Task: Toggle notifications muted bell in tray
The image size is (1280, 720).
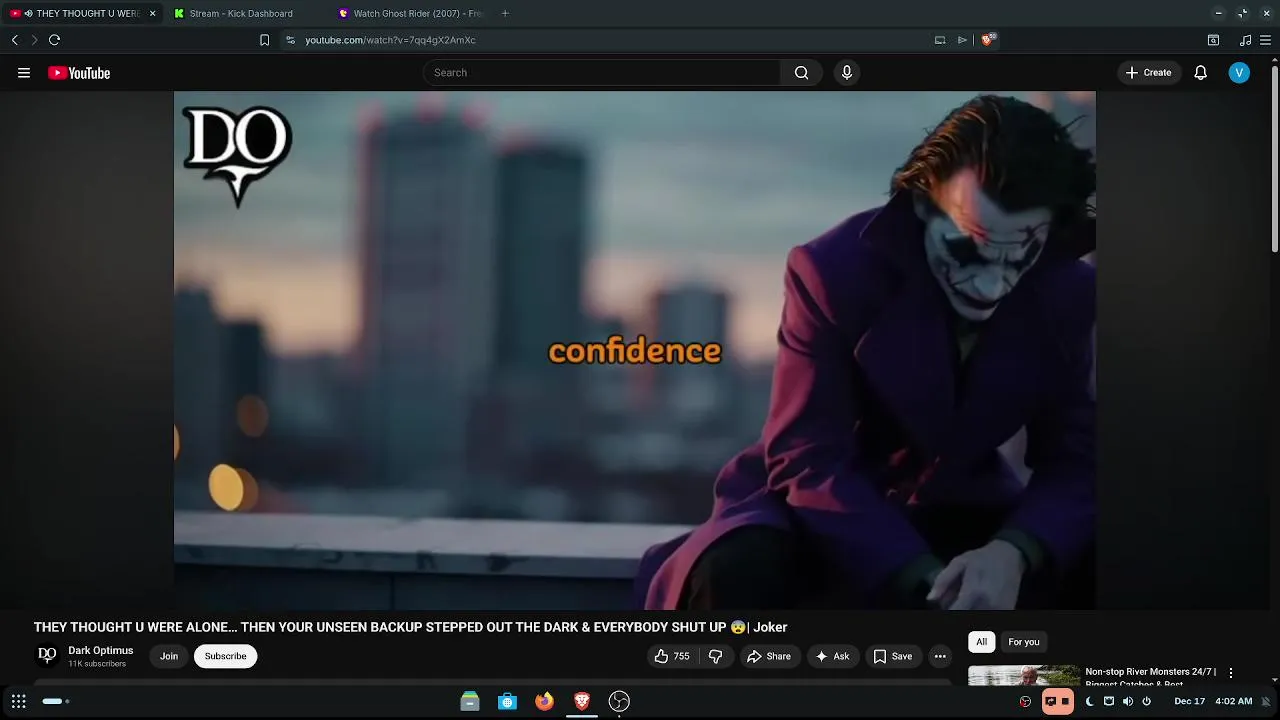Action: point(1266,701)
